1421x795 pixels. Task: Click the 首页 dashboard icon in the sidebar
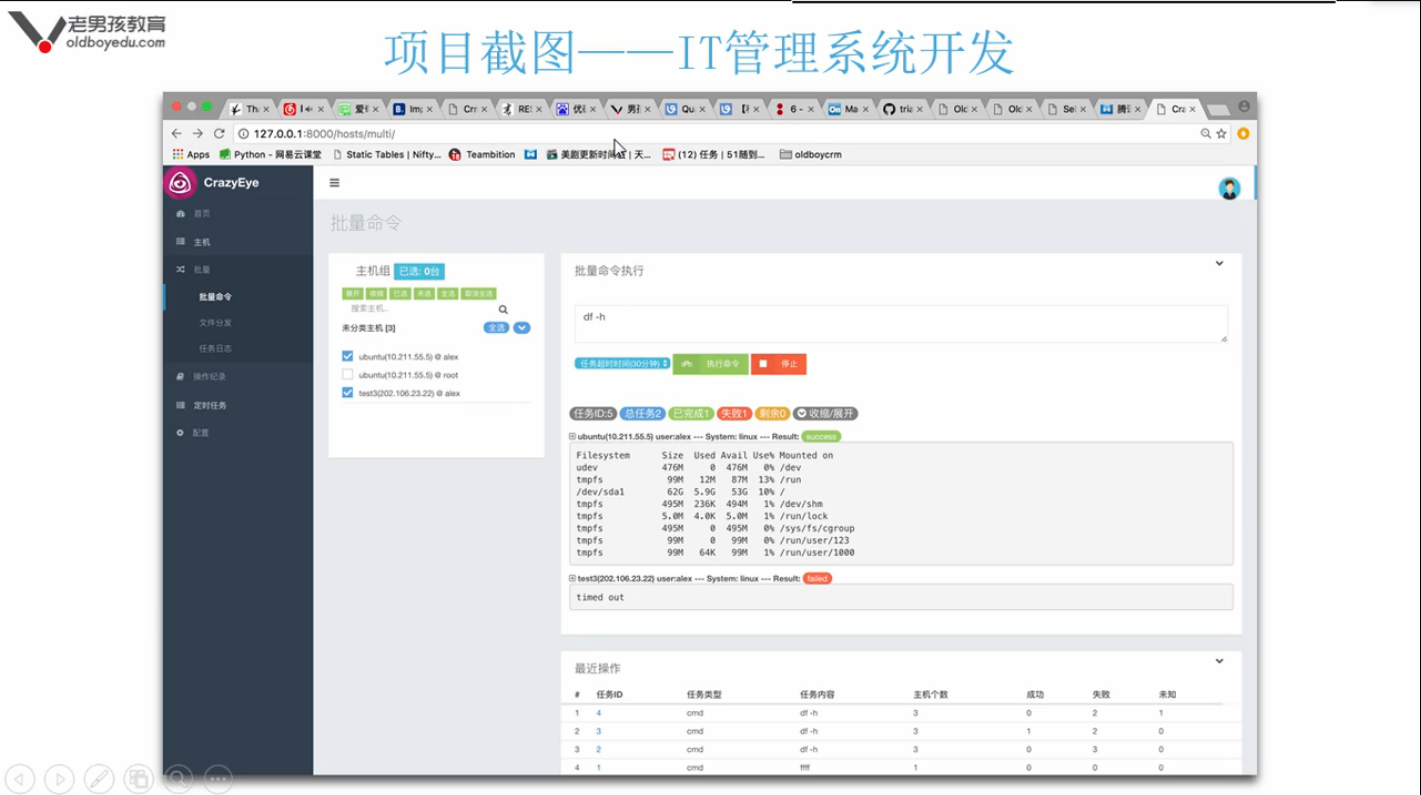[x=181, y=214]
